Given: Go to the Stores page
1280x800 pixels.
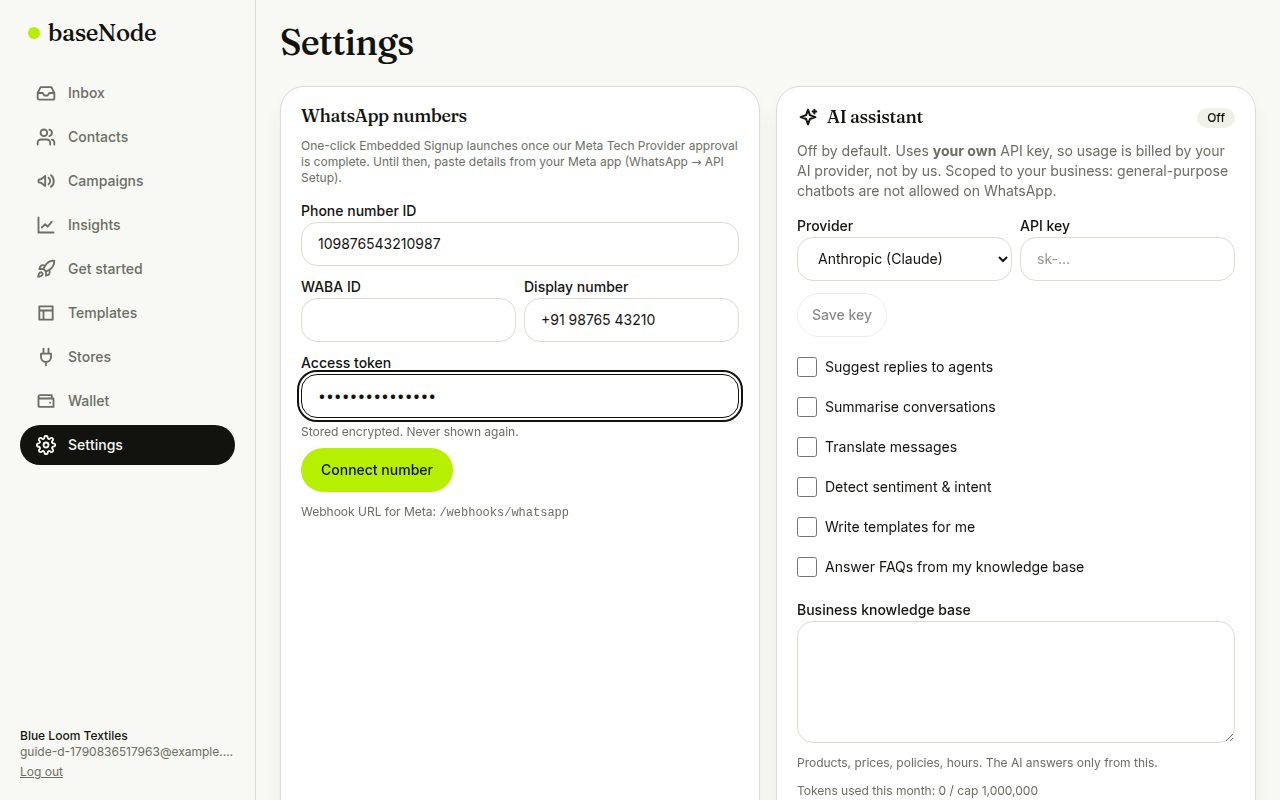Looking at the screenshot, I should tap(127, 357).
